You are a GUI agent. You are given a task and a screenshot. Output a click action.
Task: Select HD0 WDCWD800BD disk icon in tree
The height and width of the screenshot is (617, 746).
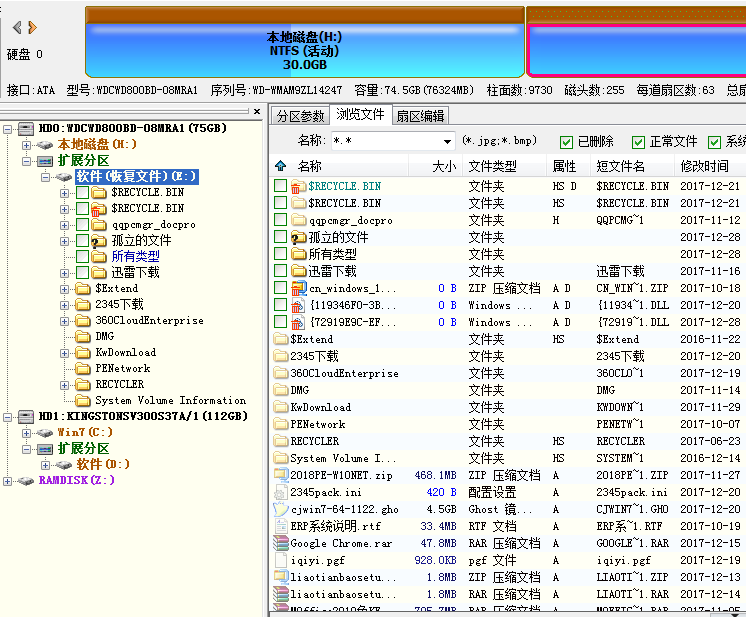26,128
